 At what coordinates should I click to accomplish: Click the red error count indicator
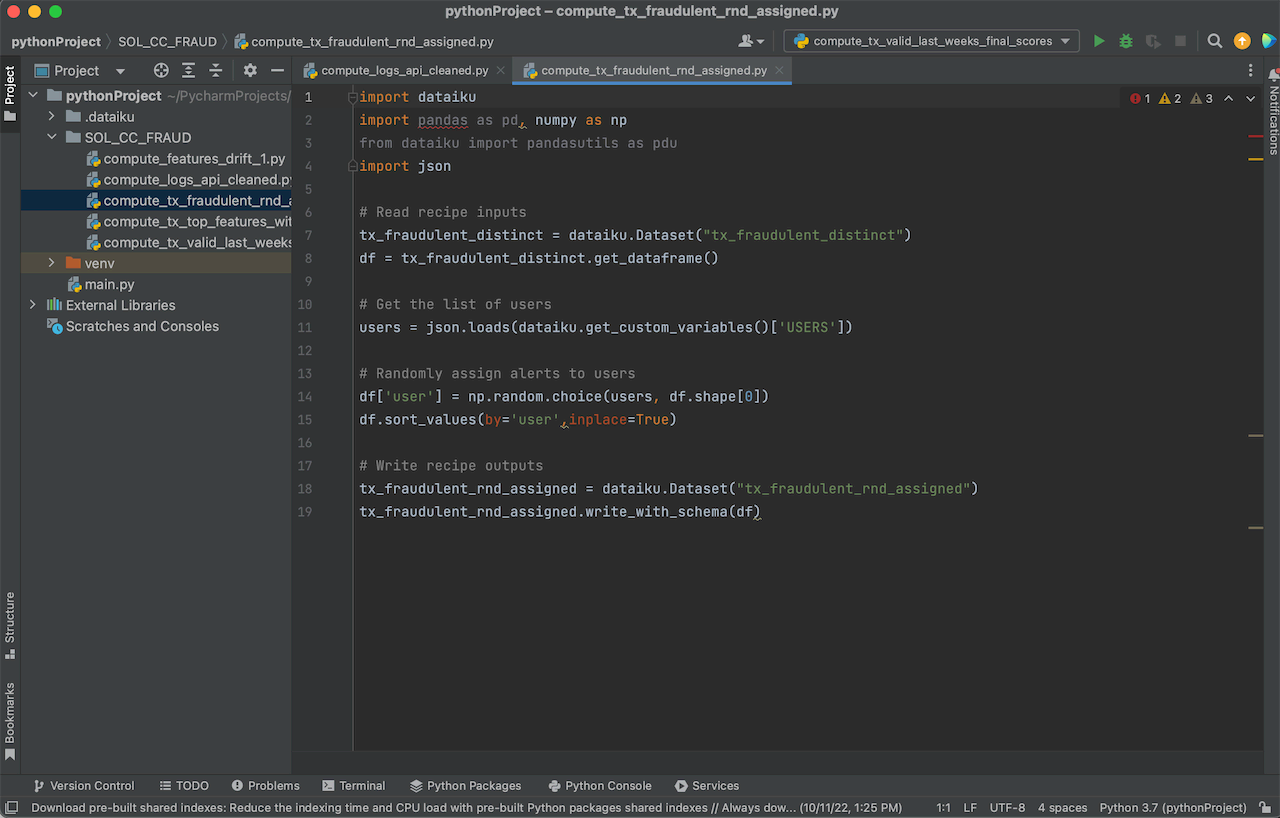coord(1140,98)
